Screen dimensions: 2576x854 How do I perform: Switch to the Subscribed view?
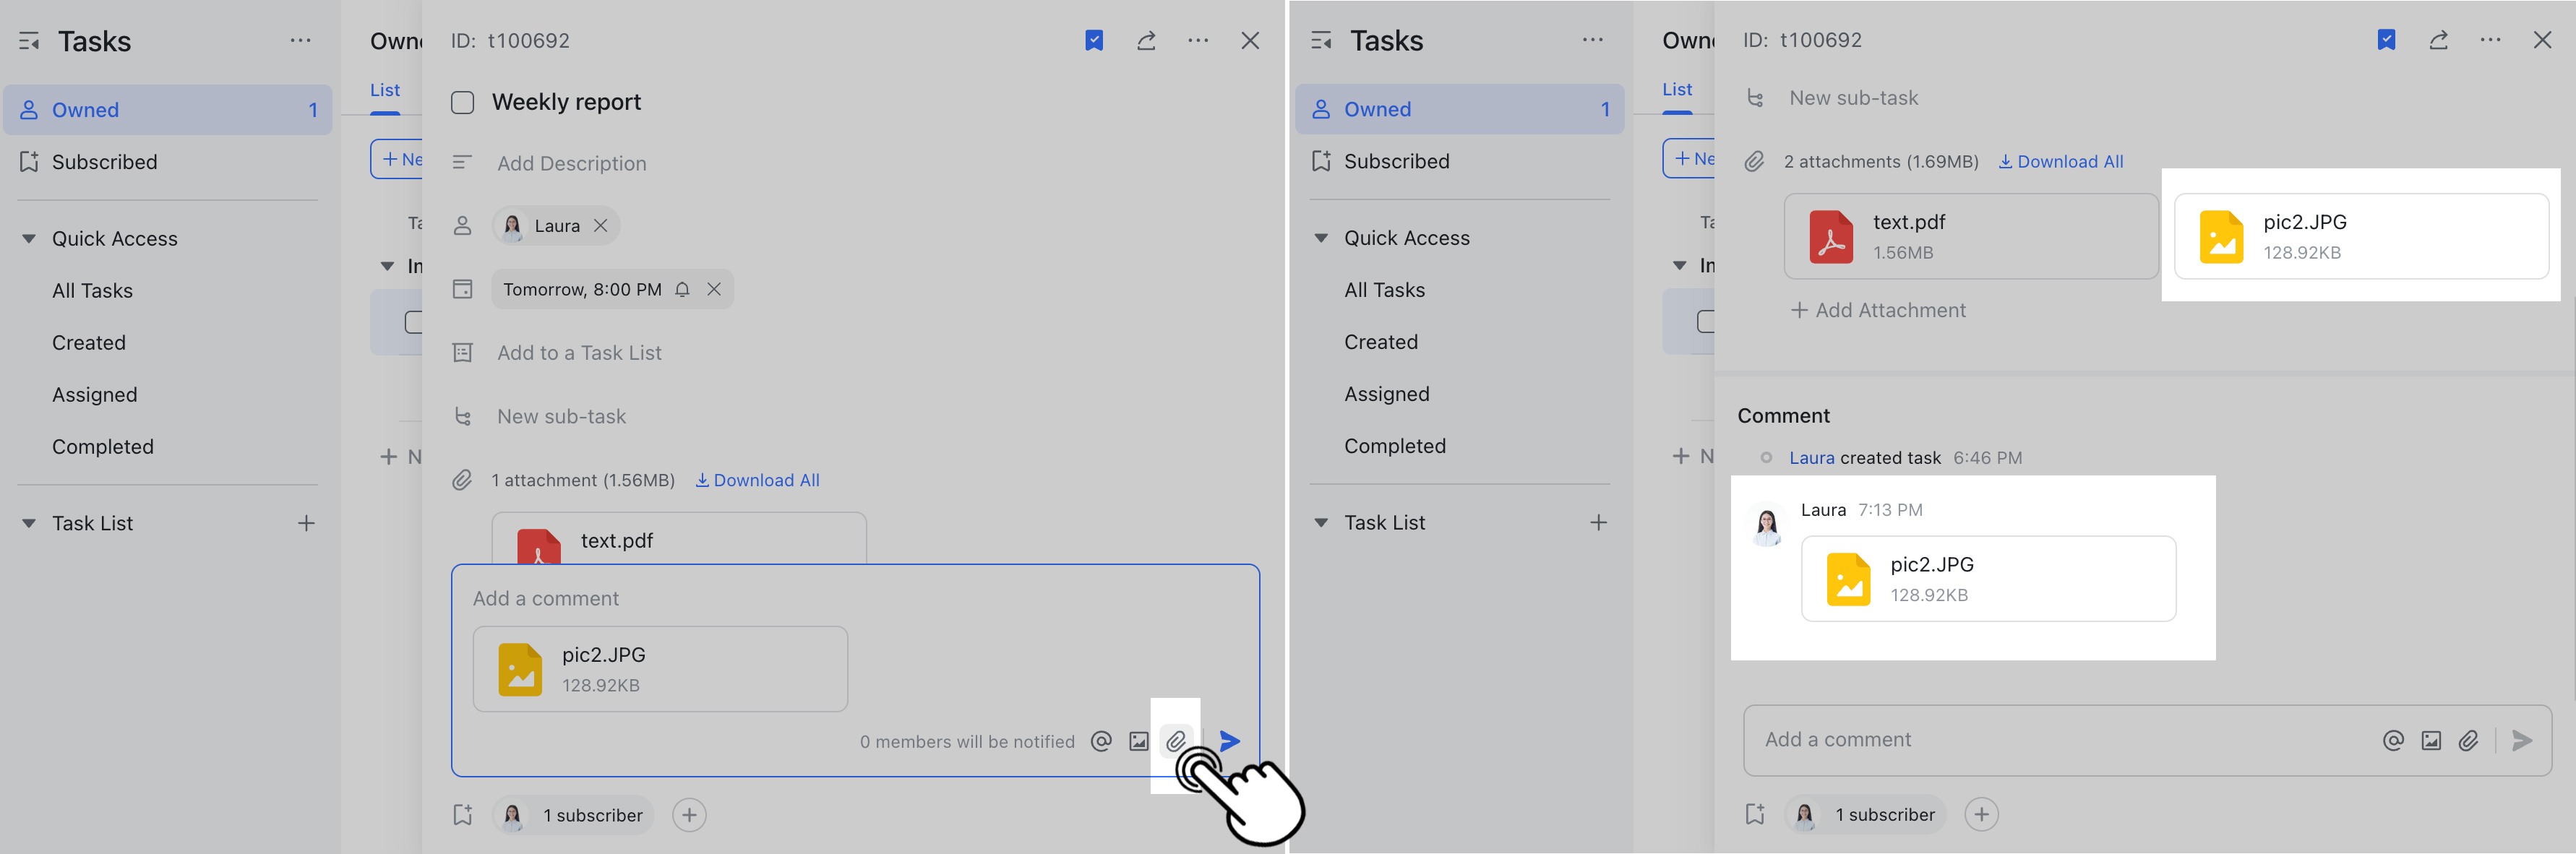(105, 161)
